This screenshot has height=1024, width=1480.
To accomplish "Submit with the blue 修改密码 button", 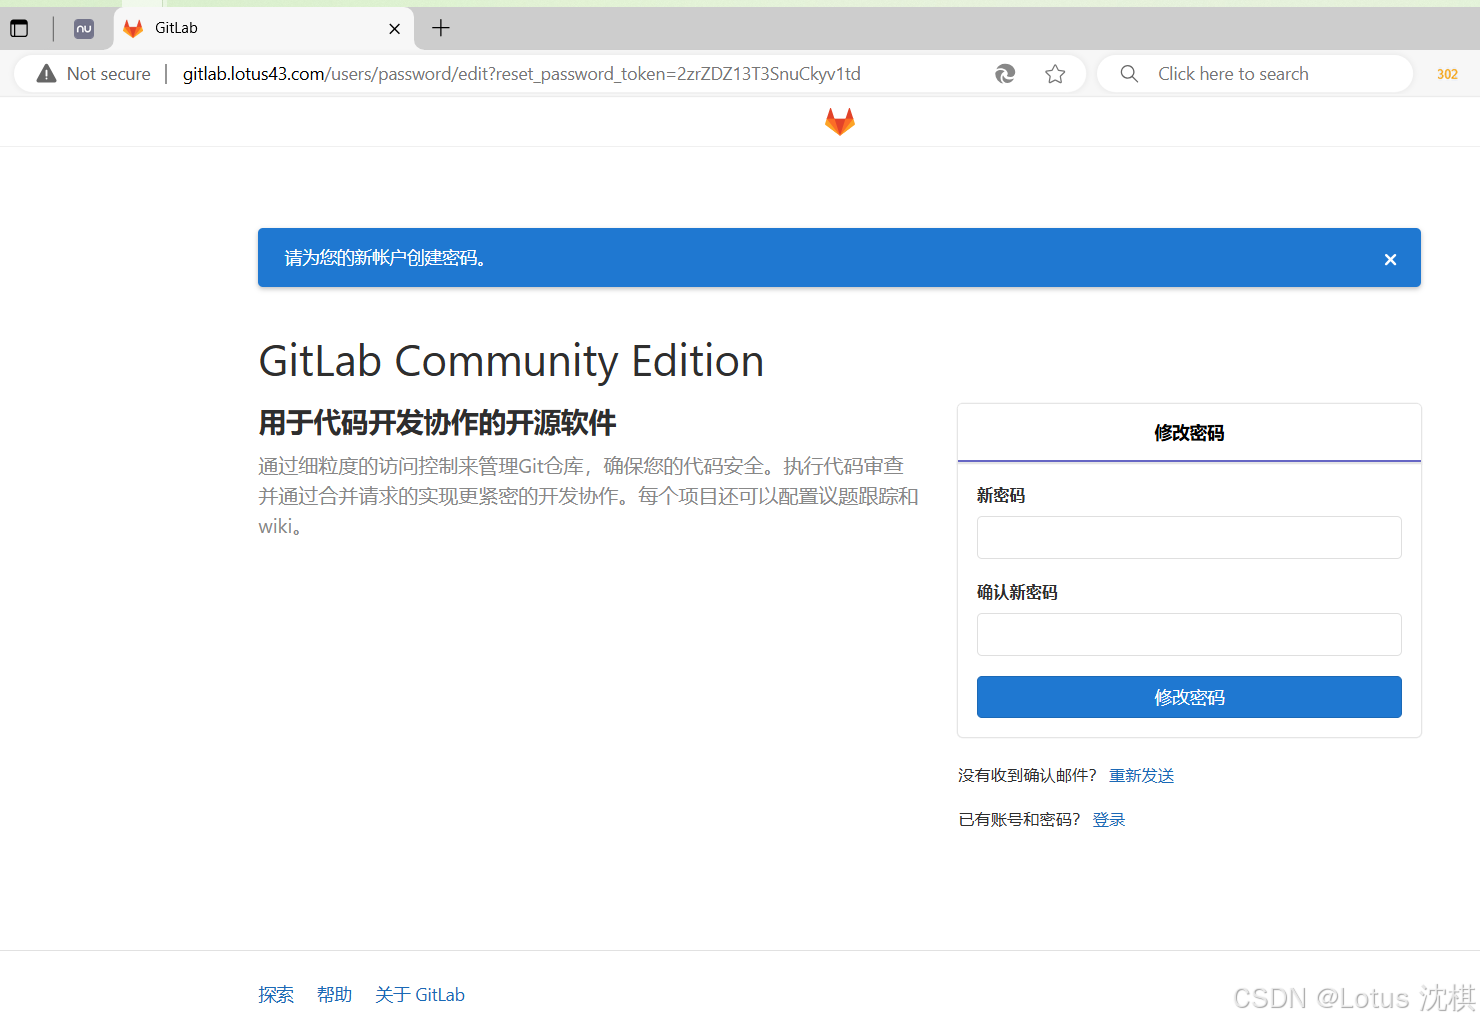I will [1189, 697].
